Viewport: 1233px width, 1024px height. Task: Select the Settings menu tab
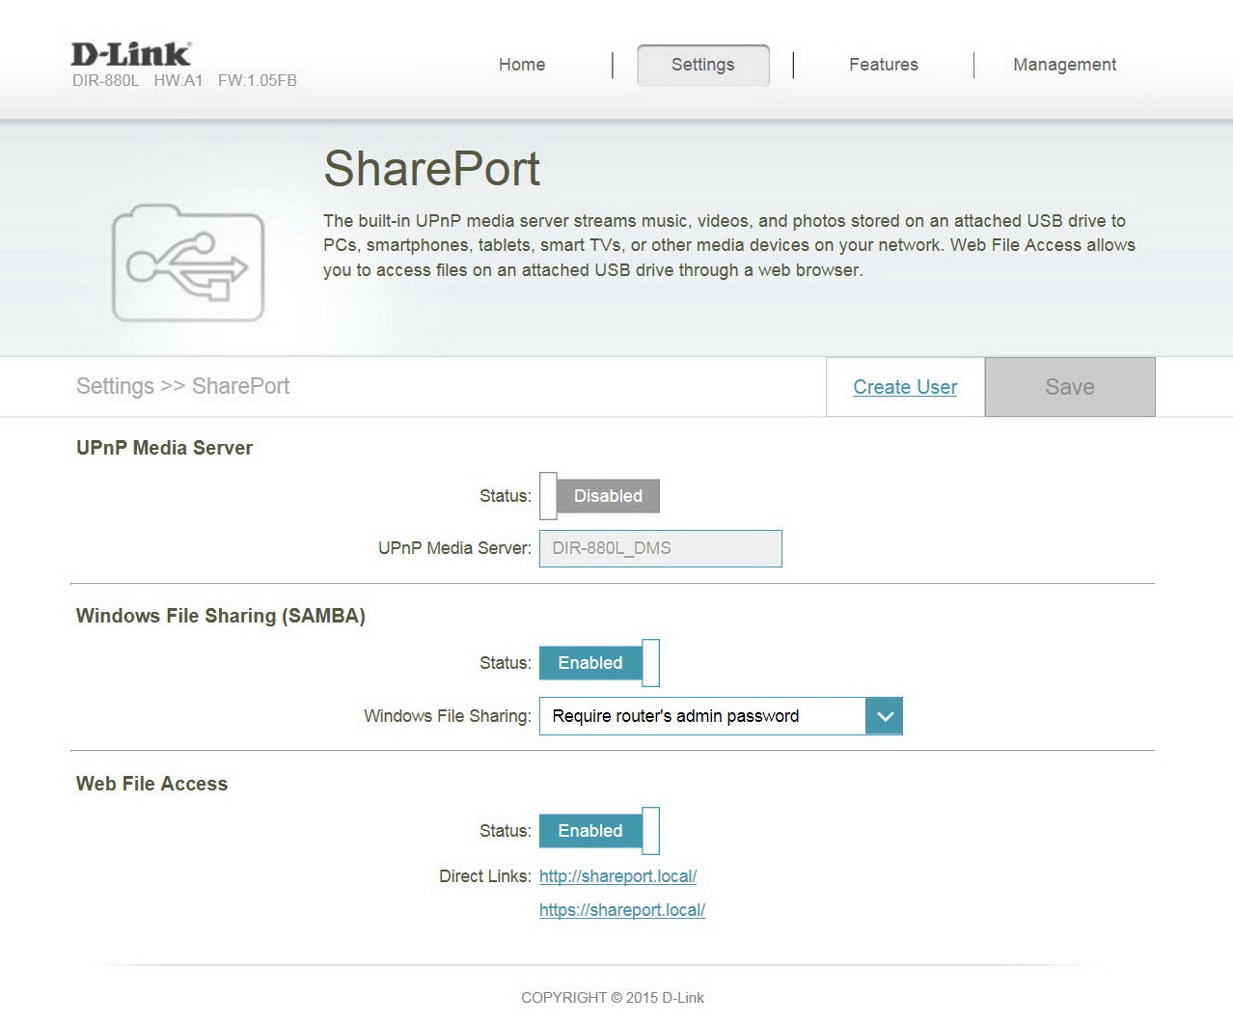[x=703, y=65]
